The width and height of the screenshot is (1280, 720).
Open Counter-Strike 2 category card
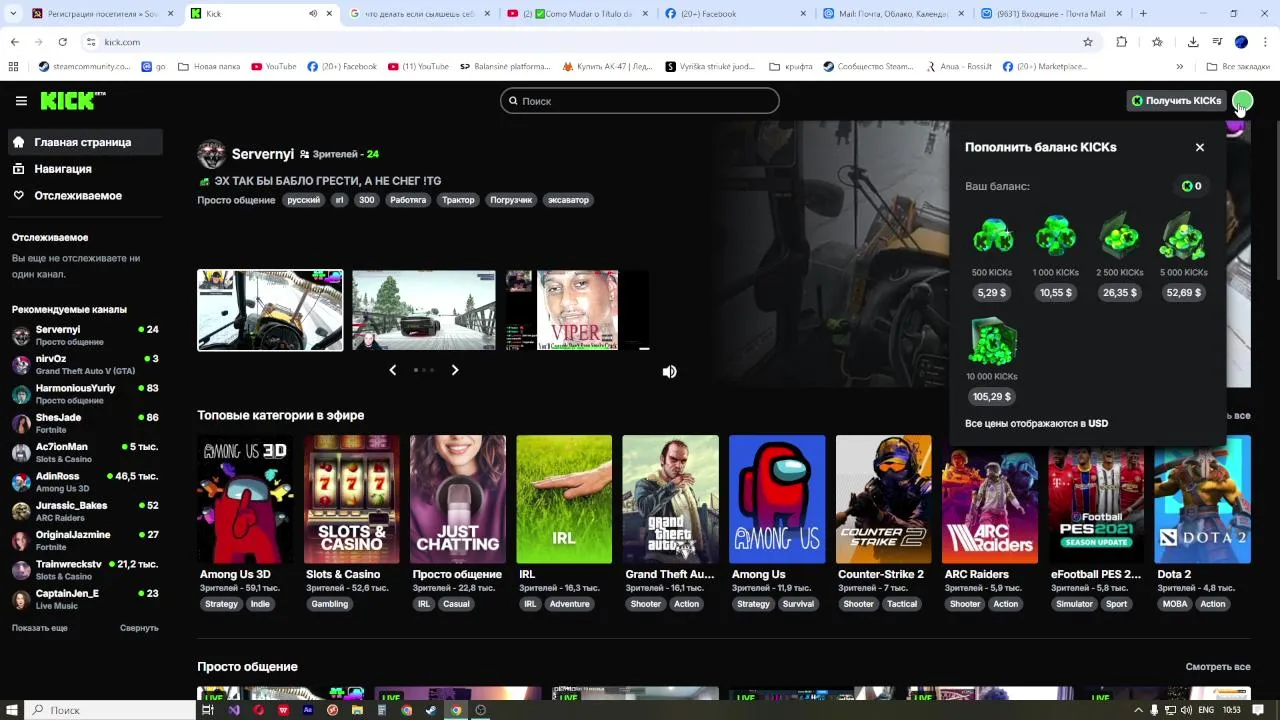pos(883,499)
